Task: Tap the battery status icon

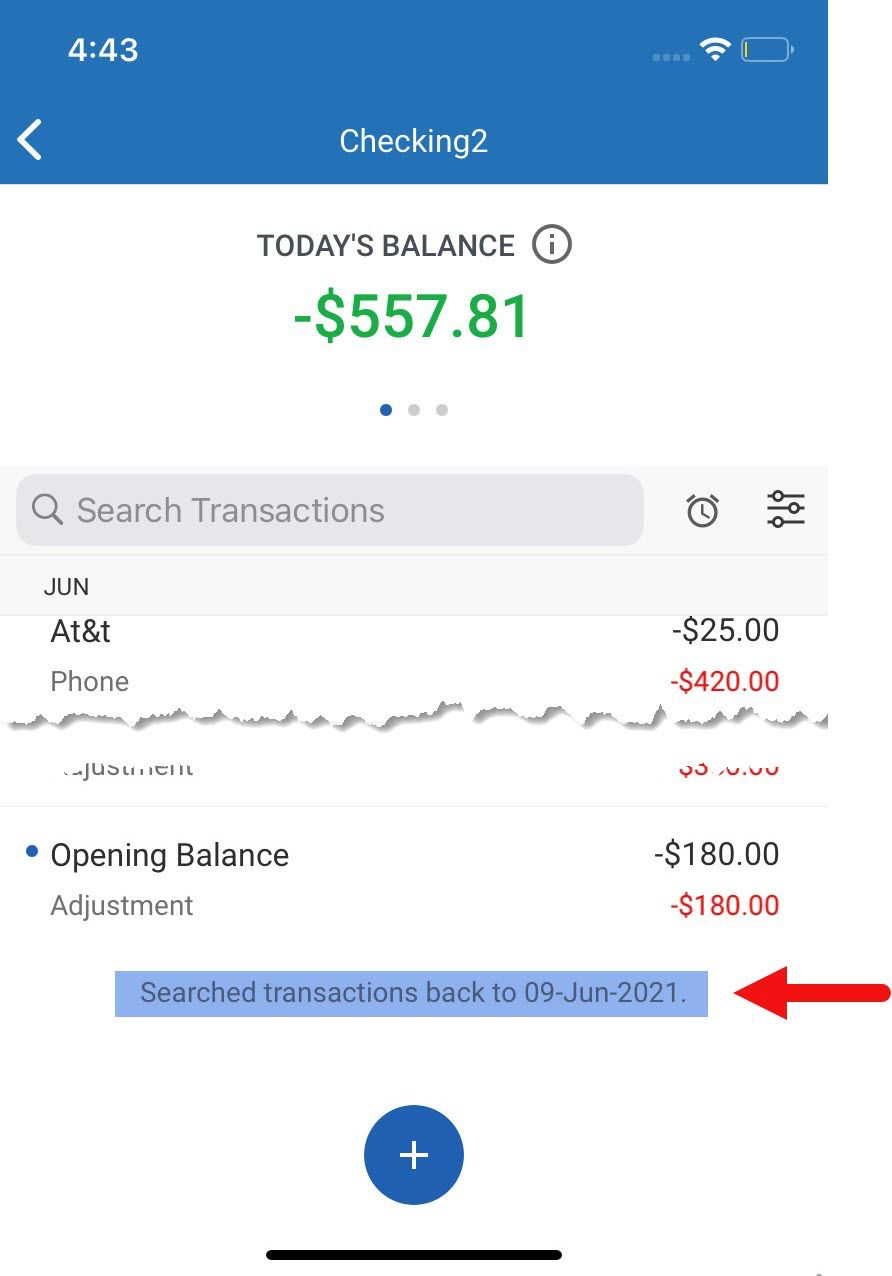Action: 767,49
